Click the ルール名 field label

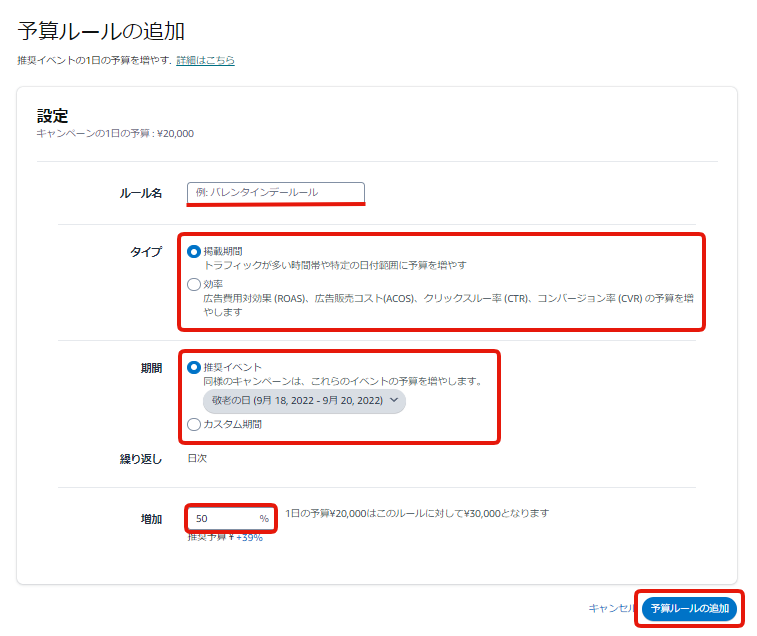pyautogui.click(x=140, y=193)
